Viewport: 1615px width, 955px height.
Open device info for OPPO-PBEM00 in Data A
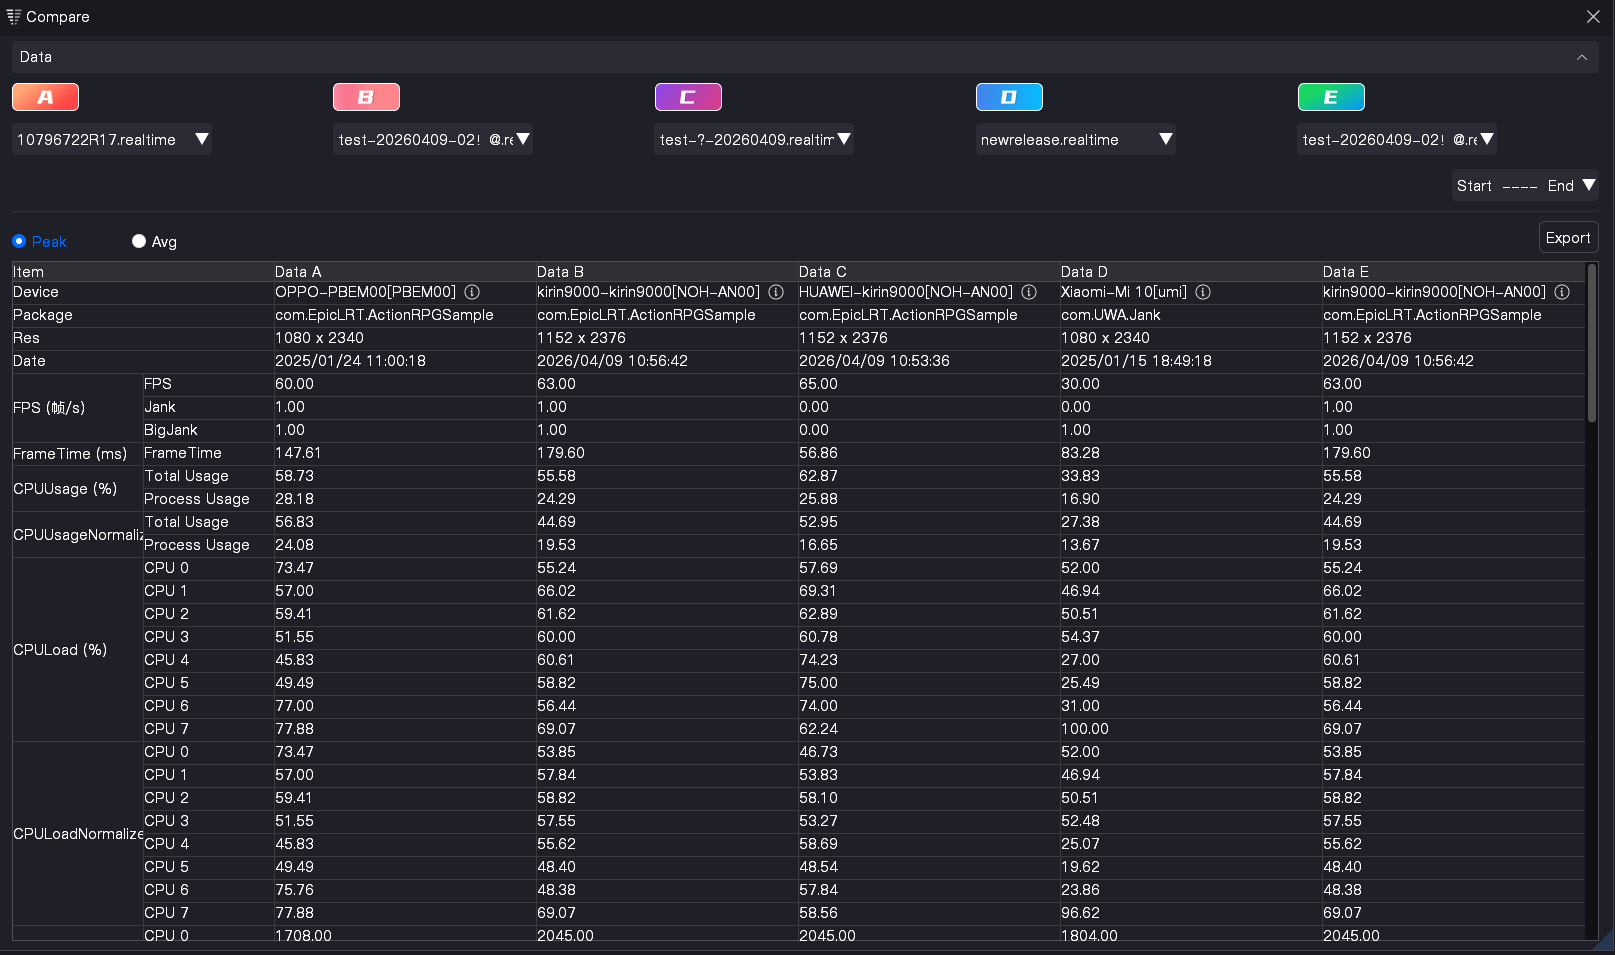click(472, 292)
